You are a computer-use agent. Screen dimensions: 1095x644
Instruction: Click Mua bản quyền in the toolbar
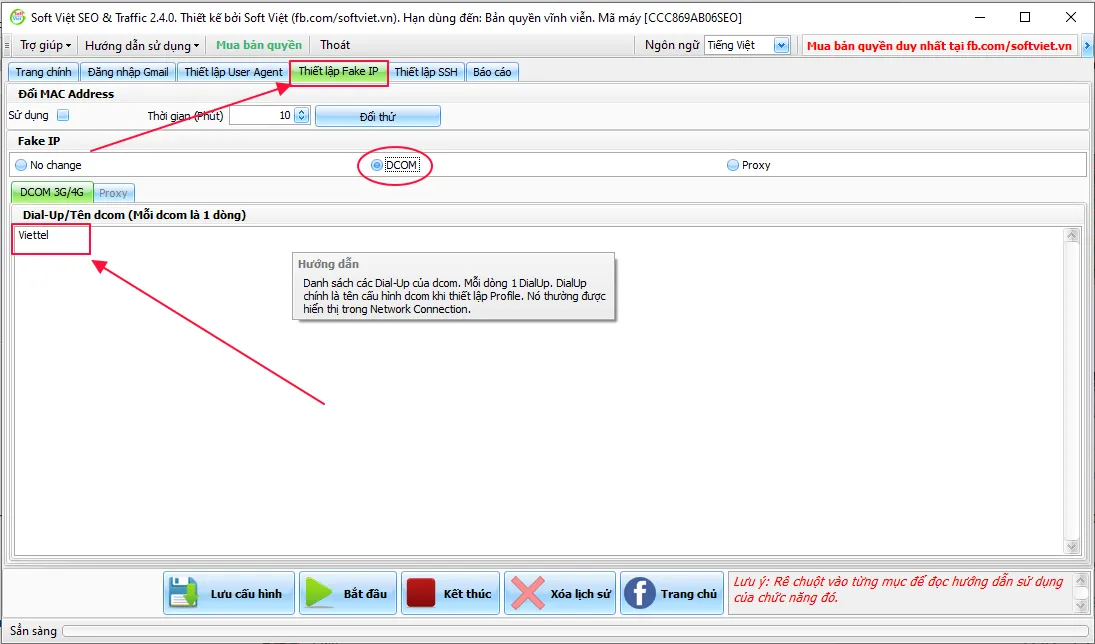(x=259, y=45)
